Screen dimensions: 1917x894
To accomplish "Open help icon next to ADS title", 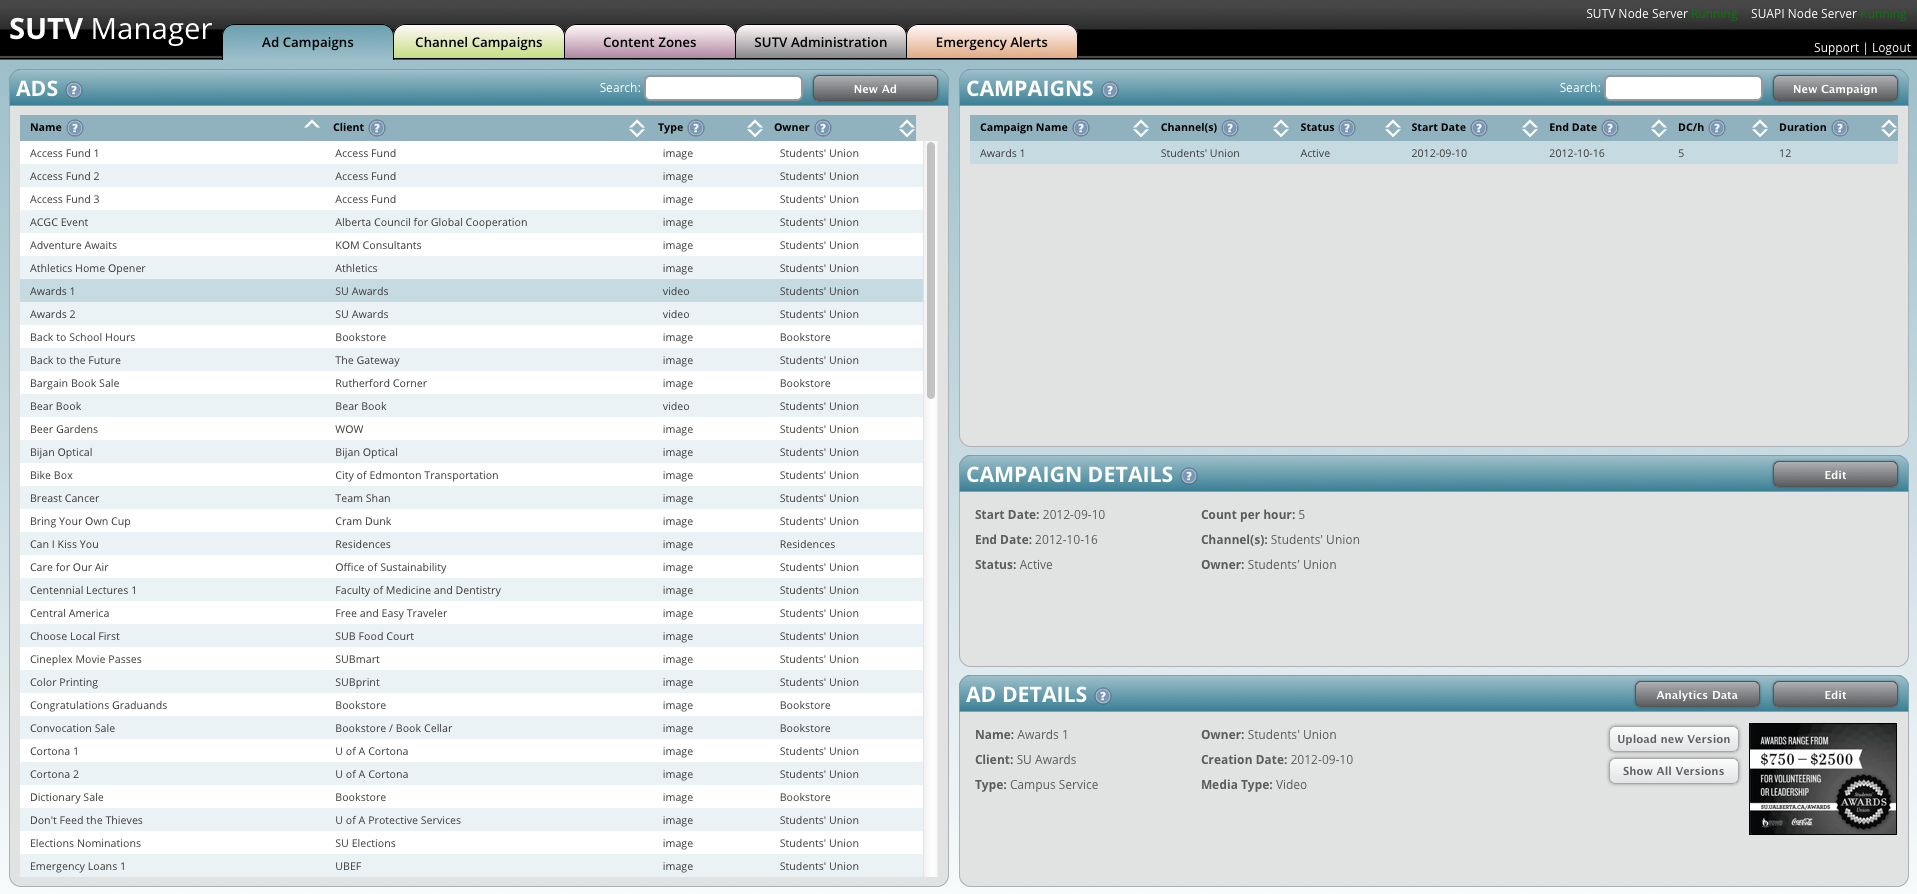I will click(x=74, y=90).
